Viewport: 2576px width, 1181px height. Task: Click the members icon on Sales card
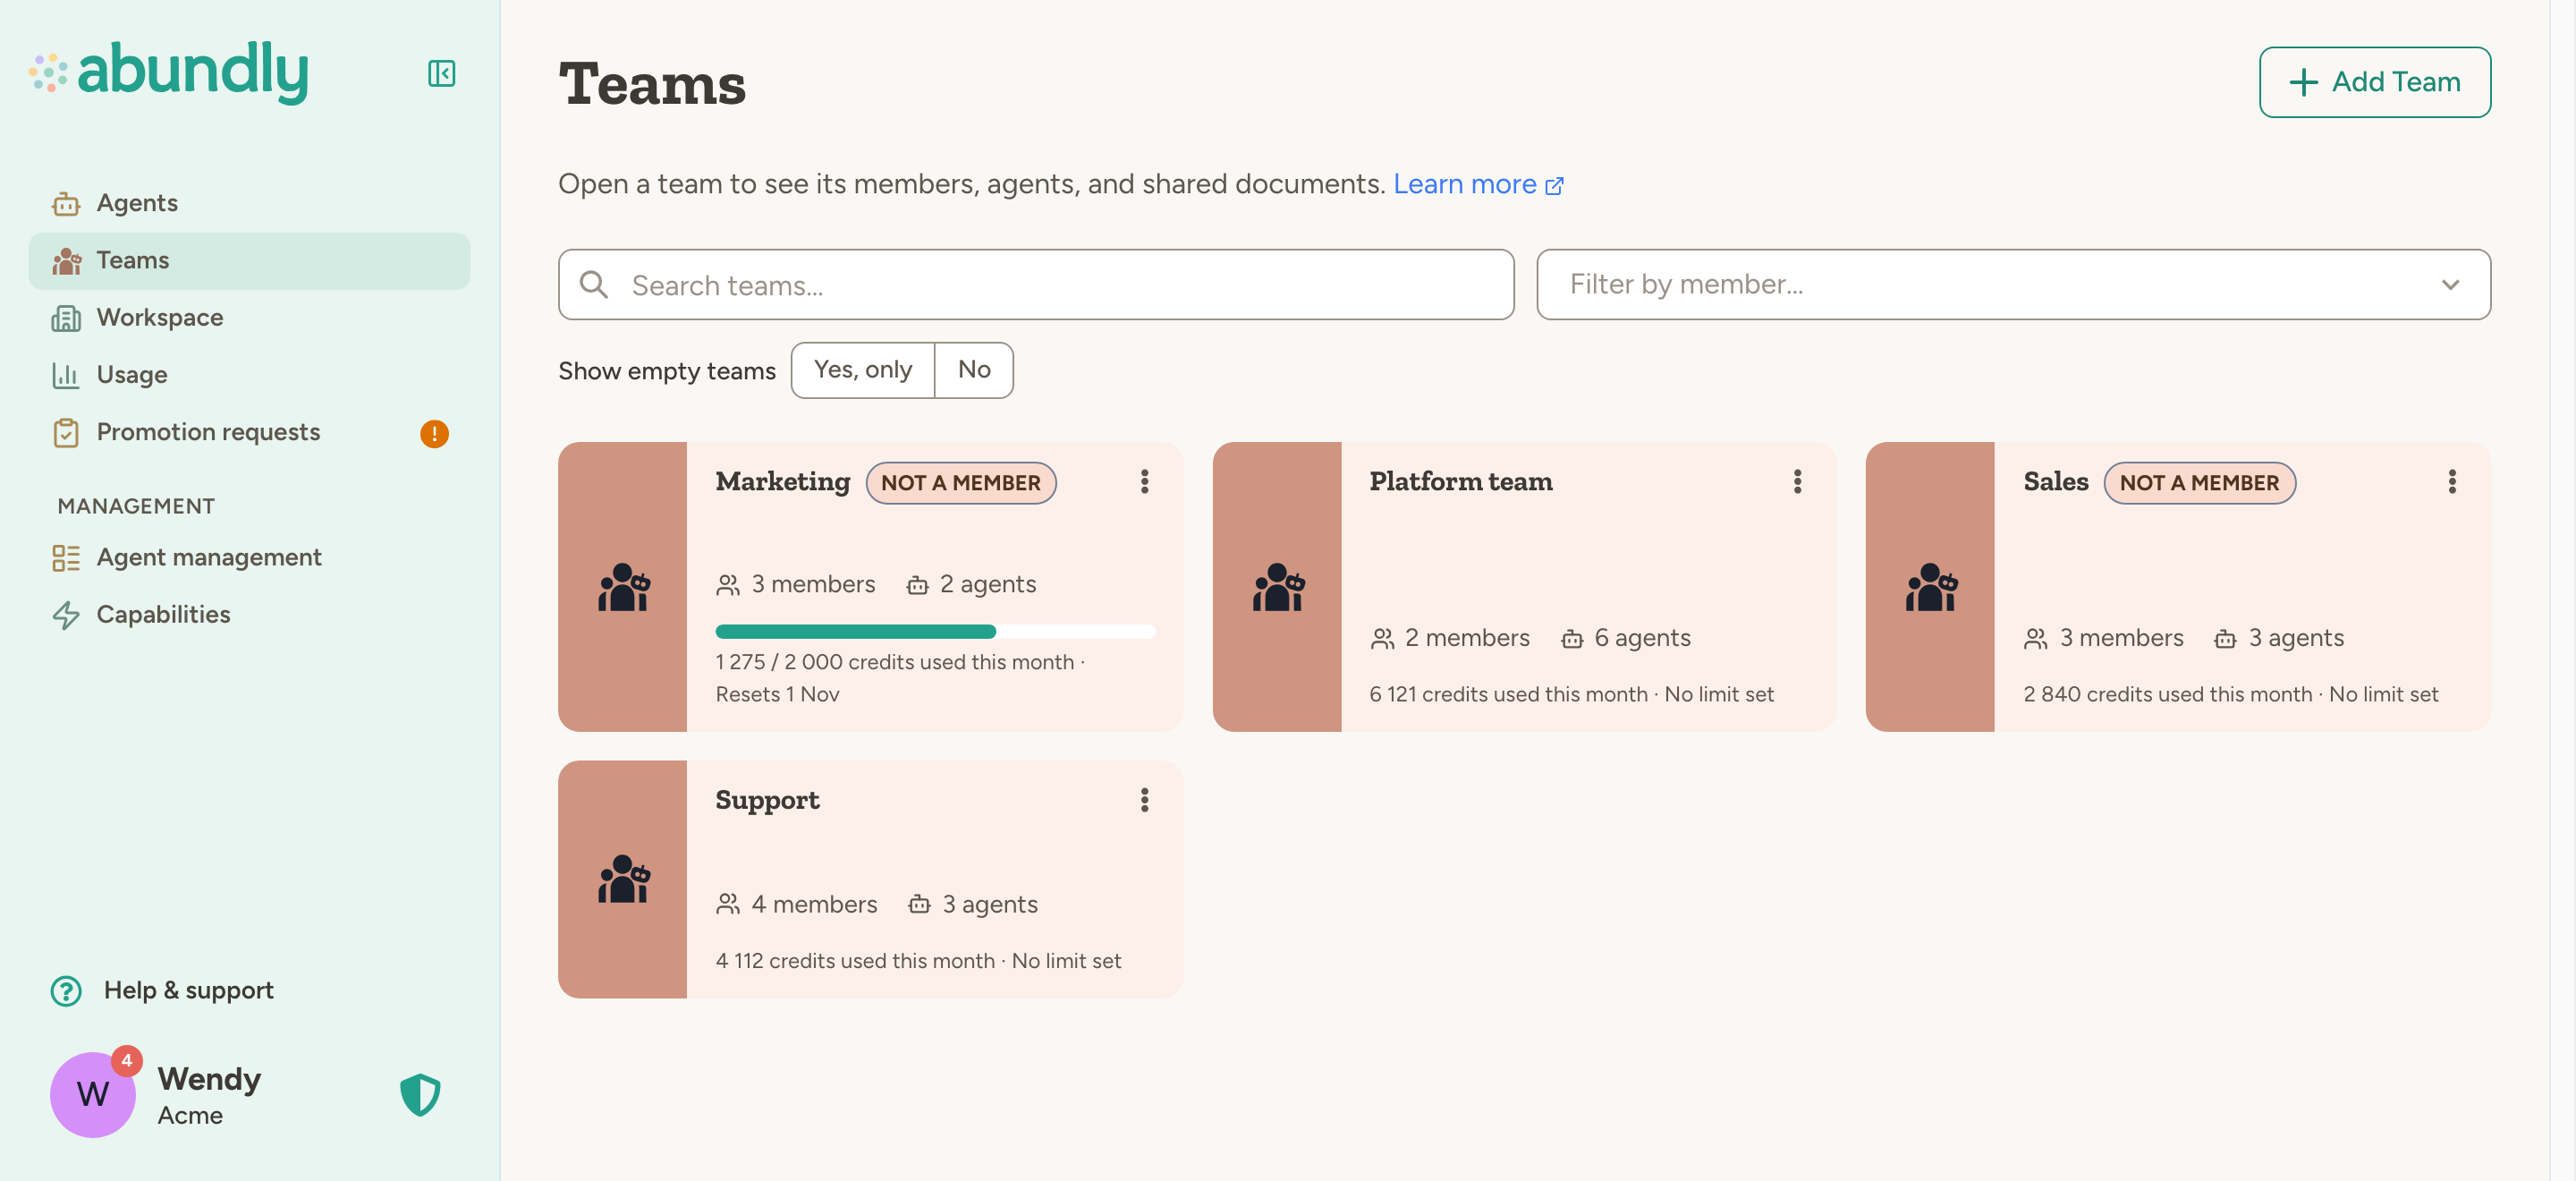[2035, 639]
